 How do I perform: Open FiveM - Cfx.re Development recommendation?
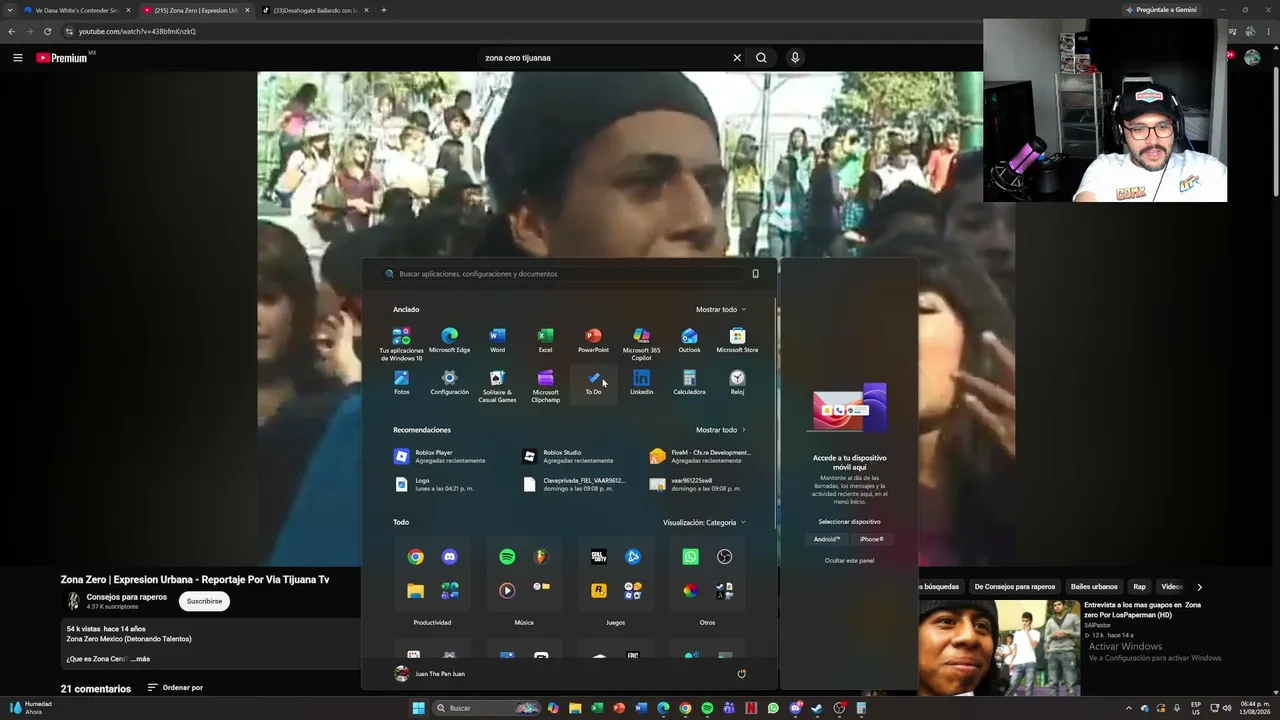pos(703,456)
